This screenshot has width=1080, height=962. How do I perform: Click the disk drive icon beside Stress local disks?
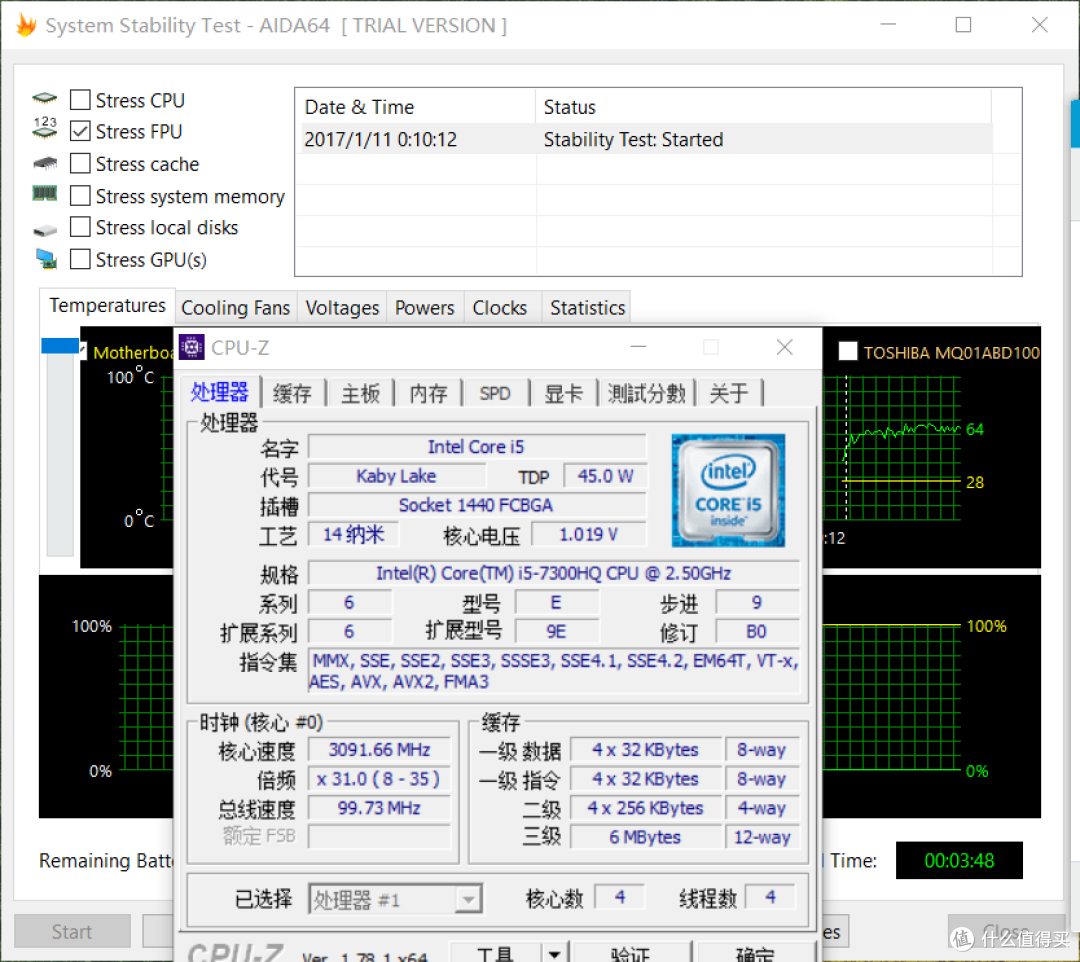tap(45, 230)
